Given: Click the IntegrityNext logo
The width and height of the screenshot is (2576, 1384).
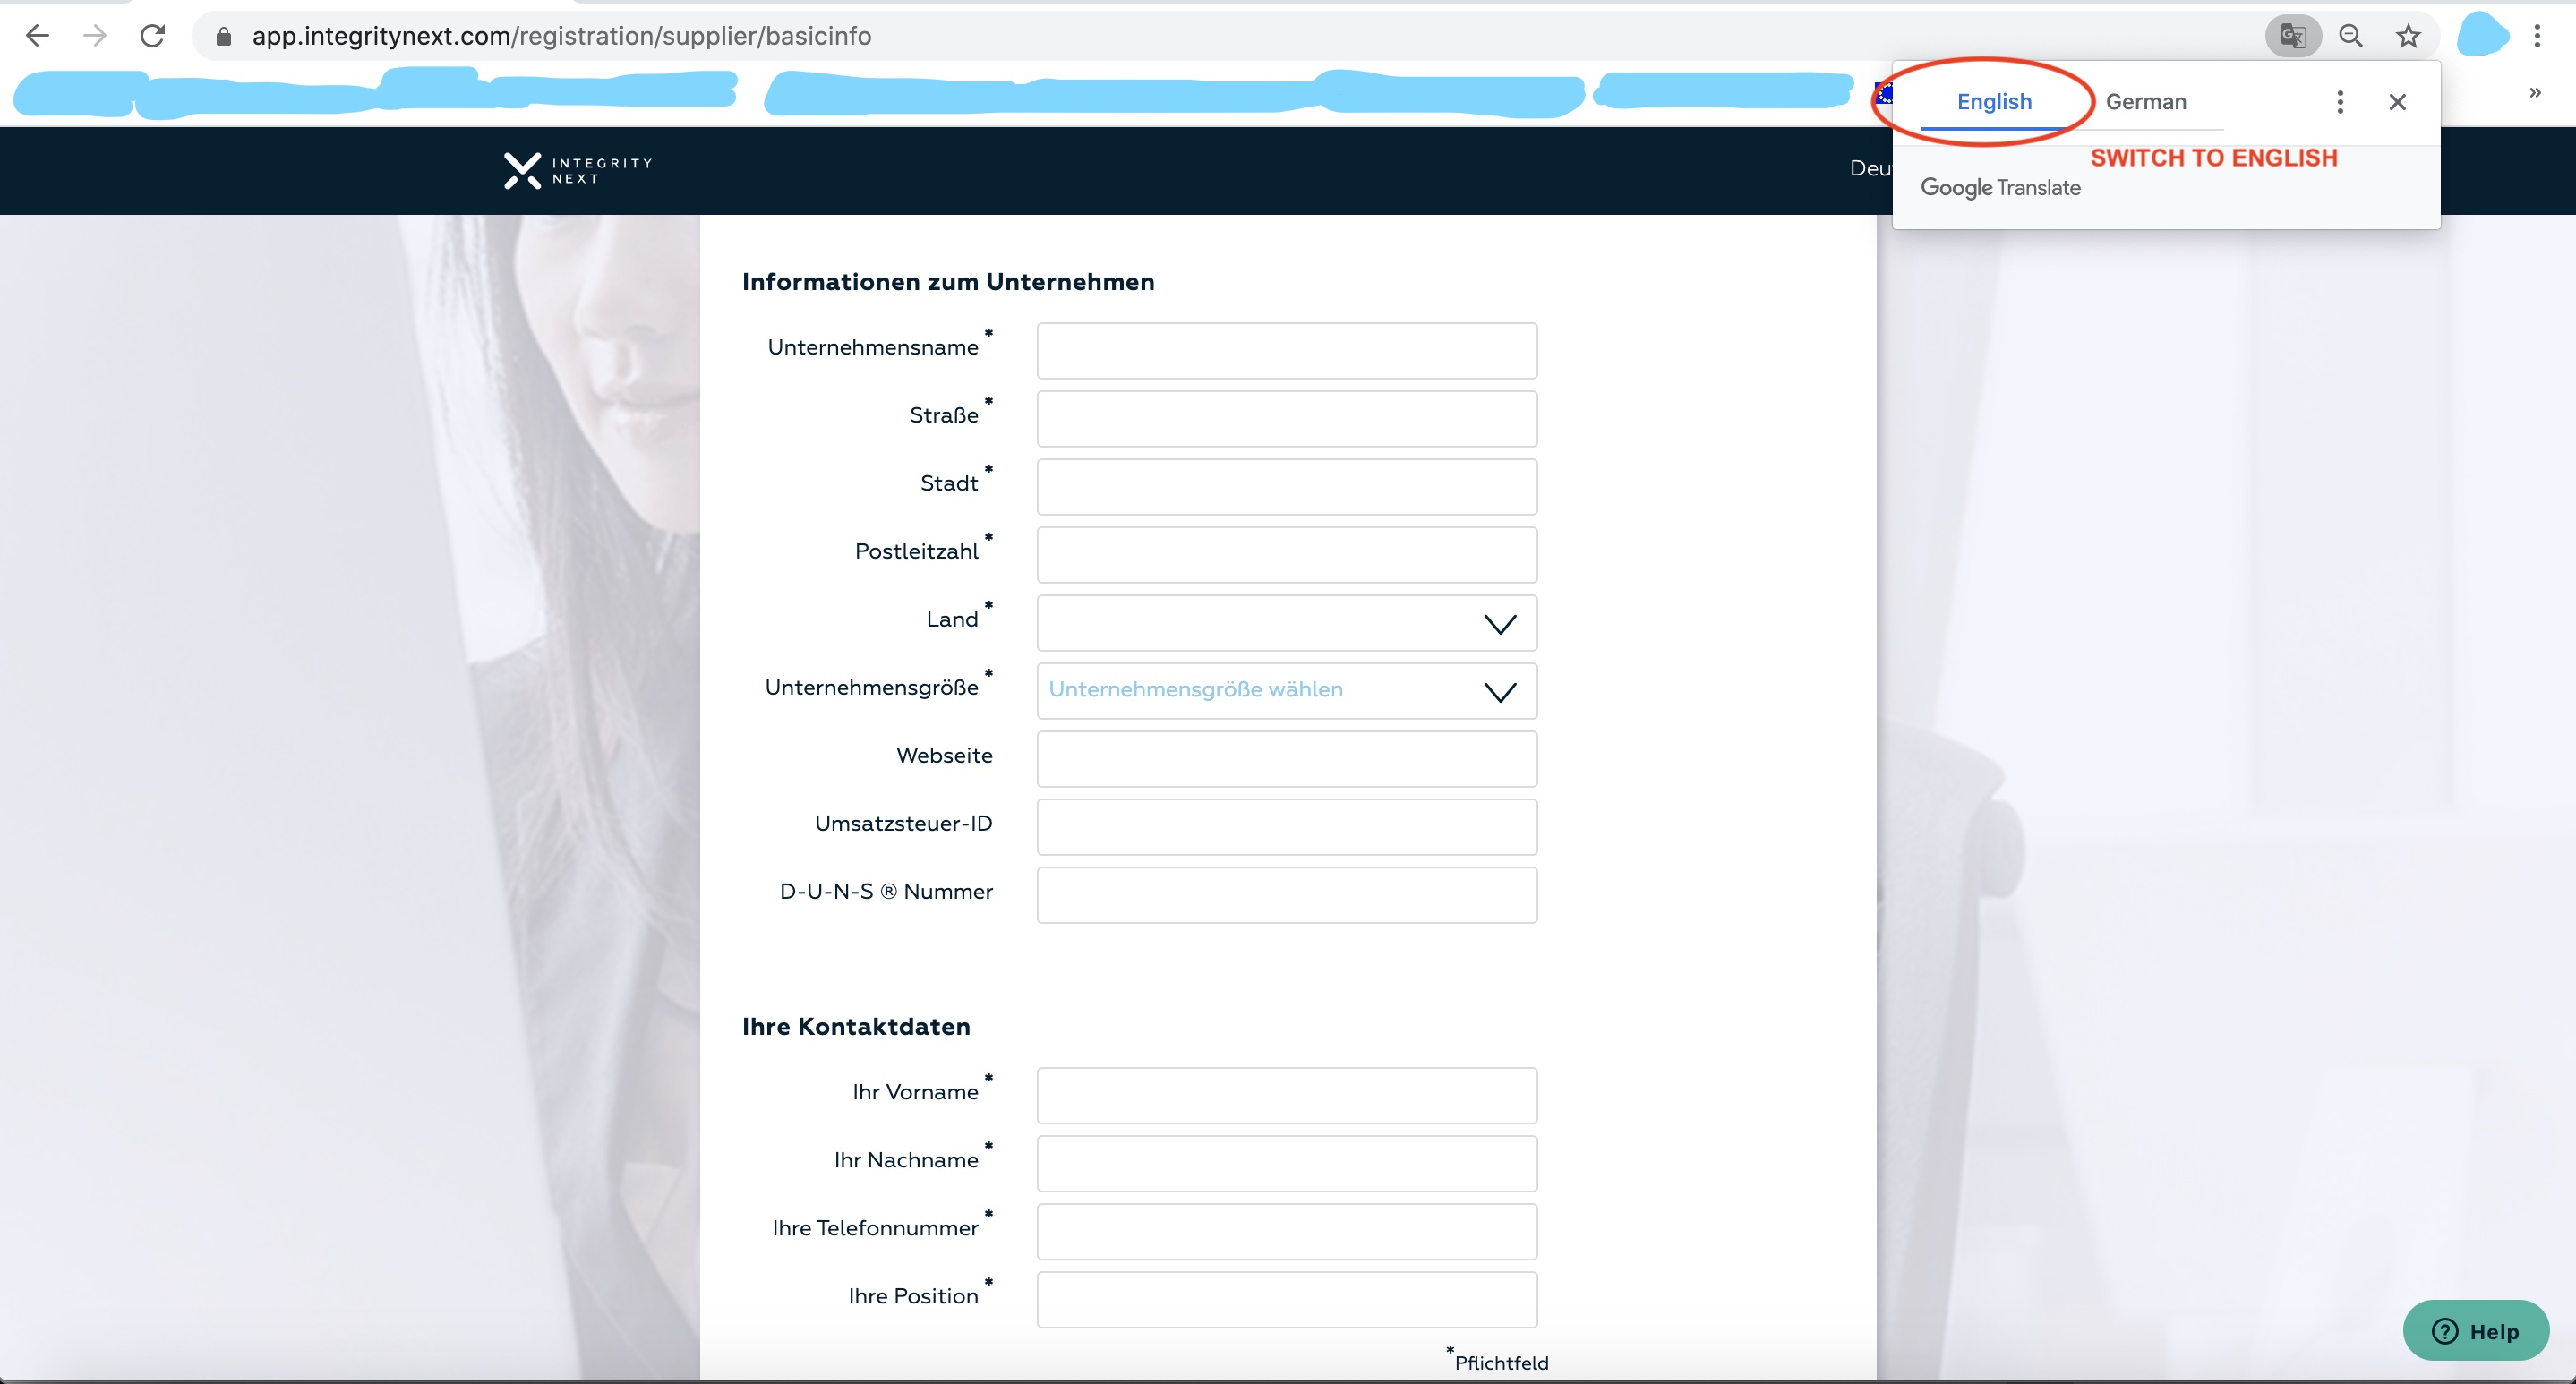Looking at the screenshot, I should coord(578,171).
